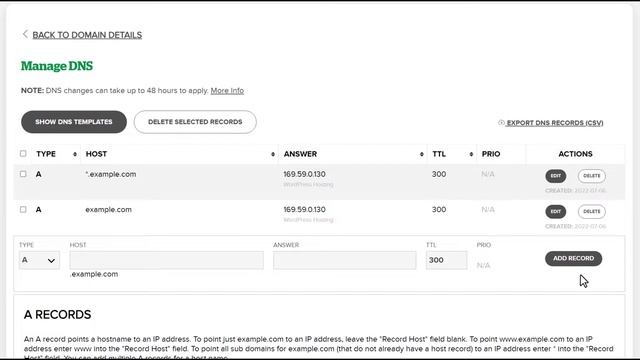Image resolution: width=640 pixels, height=360 pixels.
Task: Delete the example.com A record
Action: tap(591, 211)
